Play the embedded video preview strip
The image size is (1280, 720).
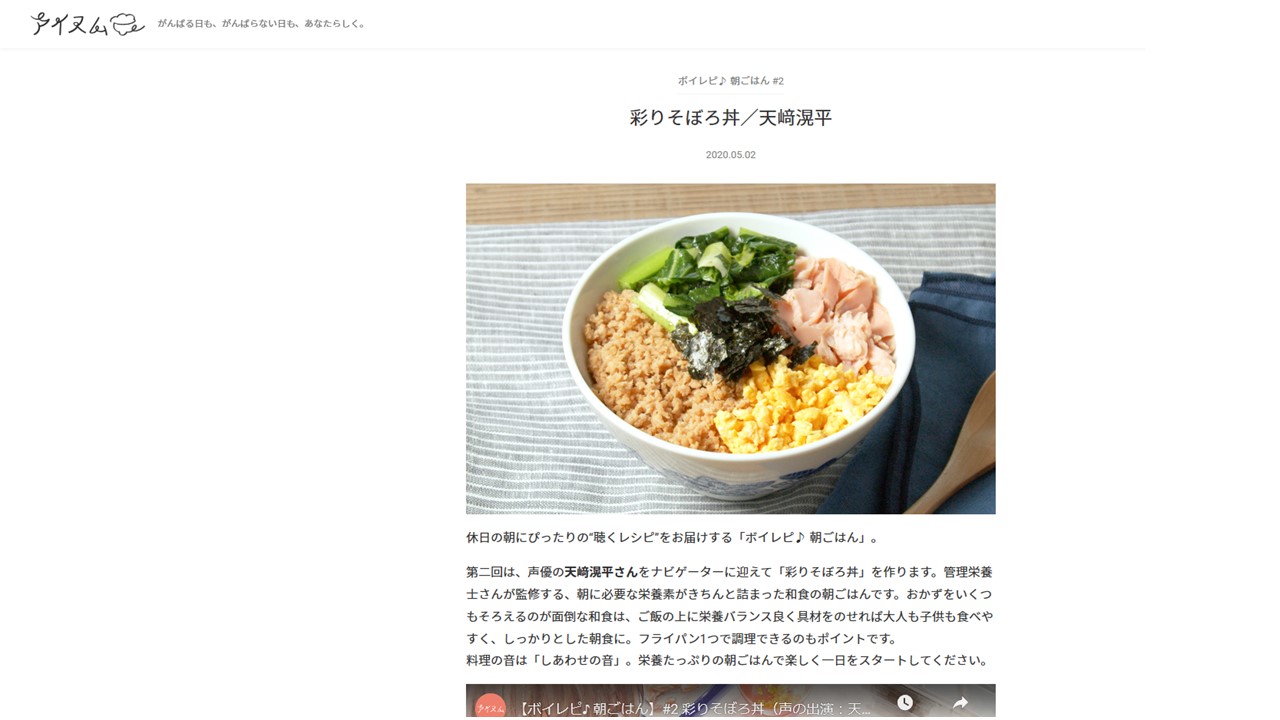click(730, 701)
